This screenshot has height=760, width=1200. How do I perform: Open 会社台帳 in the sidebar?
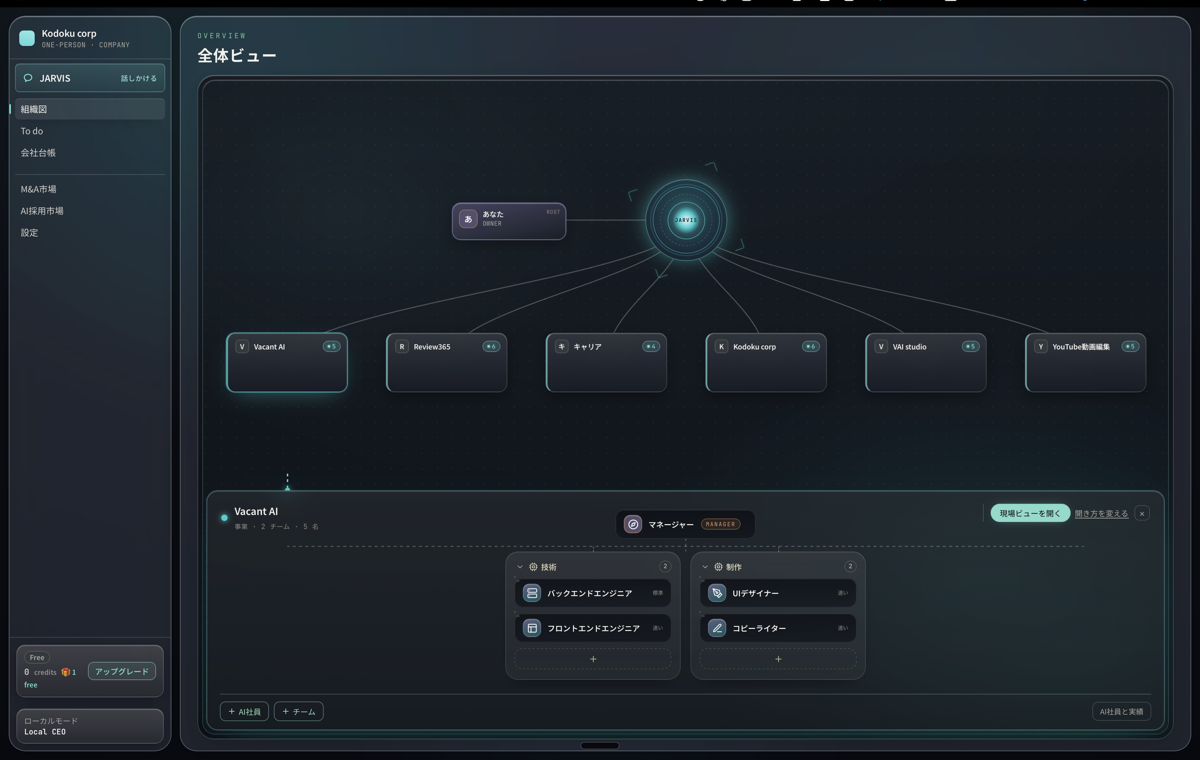90,153
